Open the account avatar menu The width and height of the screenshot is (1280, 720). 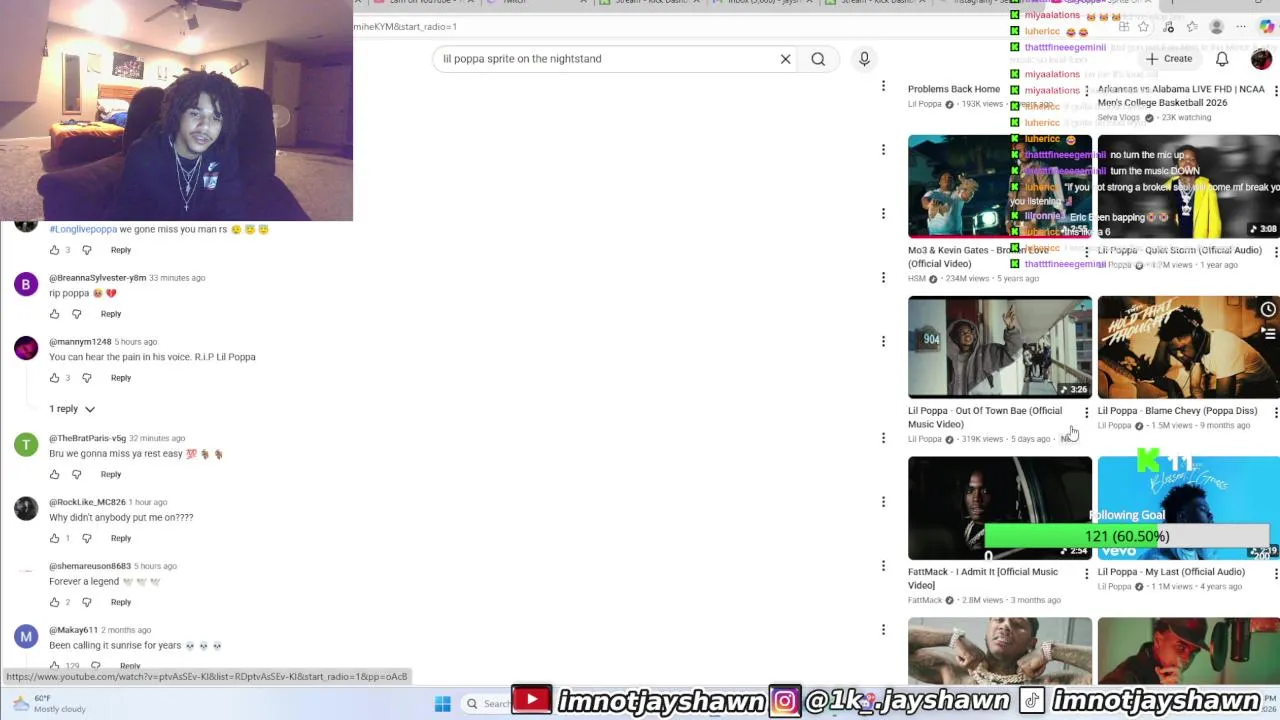coord(1261,59)
